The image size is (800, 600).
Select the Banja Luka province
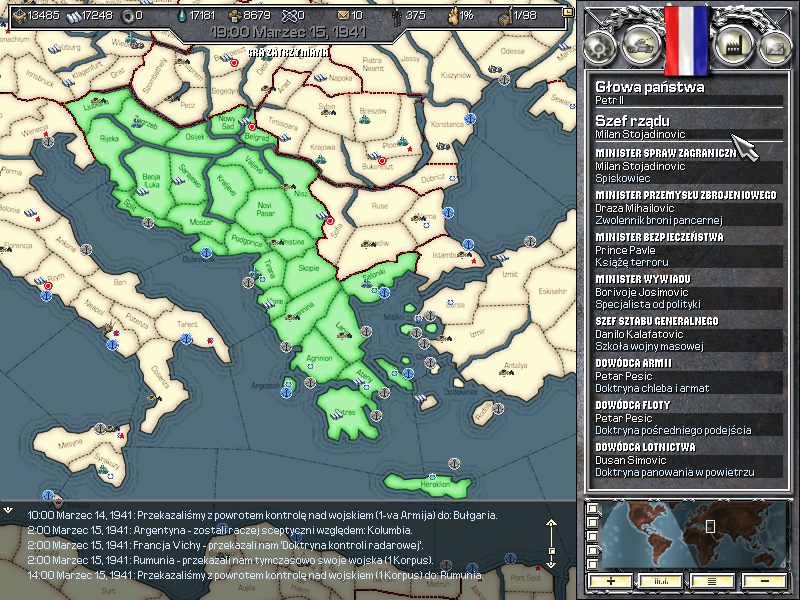pos(151,180)
